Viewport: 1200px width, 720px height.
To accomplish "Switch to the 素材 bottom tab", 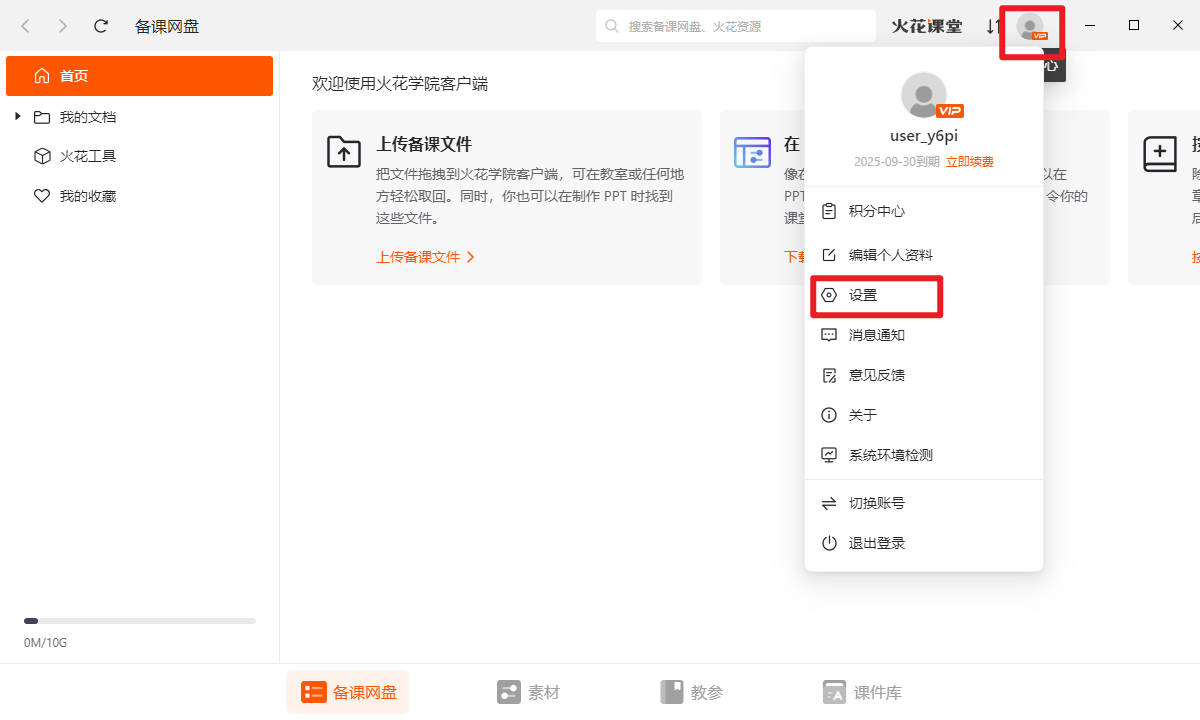I will click(528, 692).
